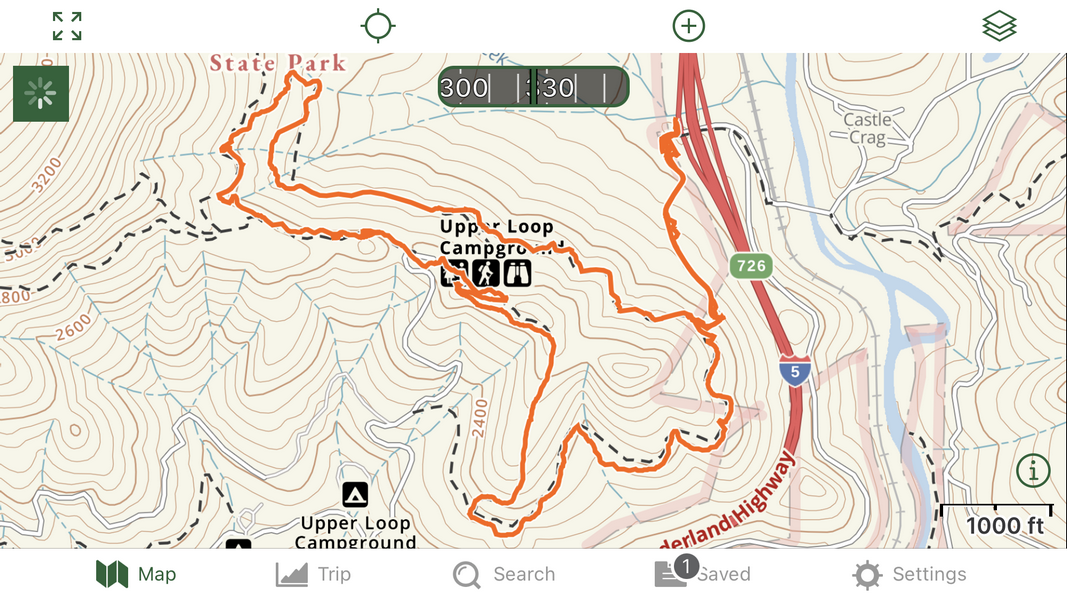Select the tent campground icon

355,495
